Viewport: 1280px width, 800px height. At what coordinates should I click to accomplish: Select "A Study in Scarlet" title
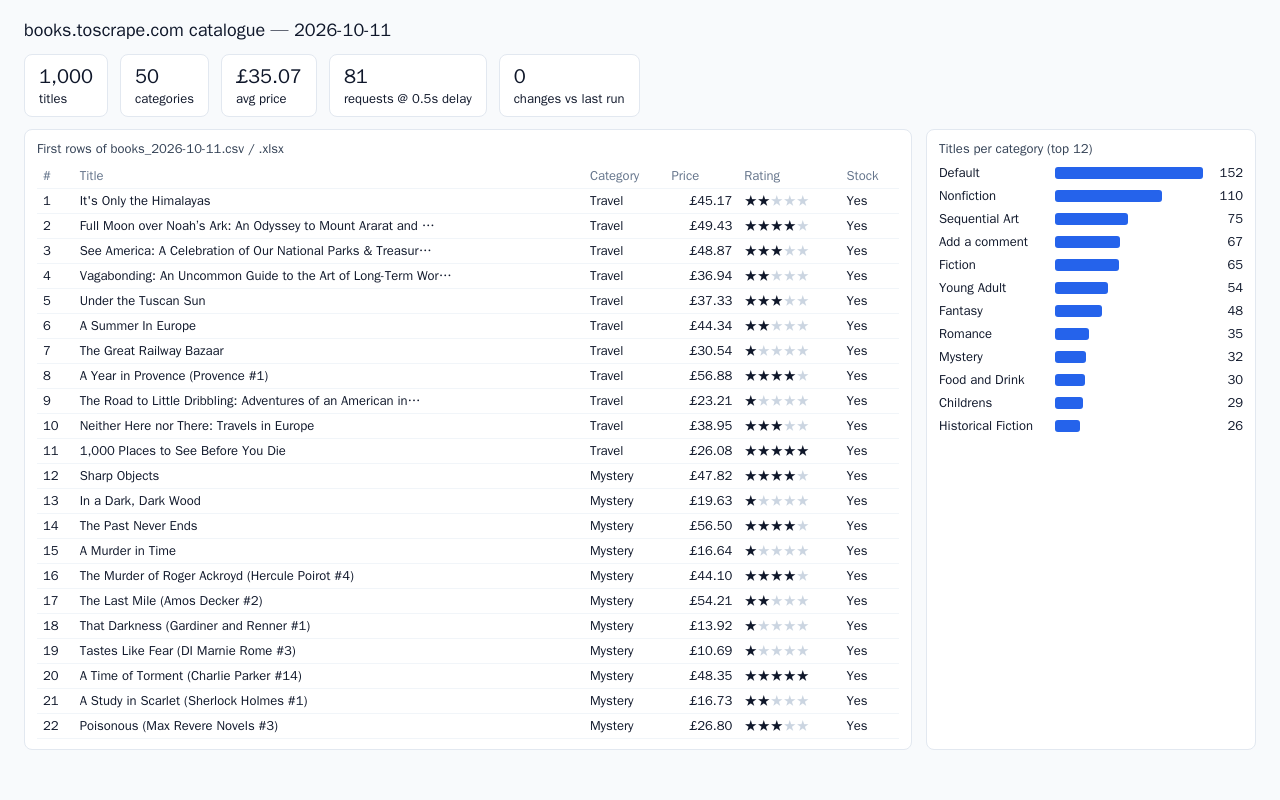[x=194, y=701]
